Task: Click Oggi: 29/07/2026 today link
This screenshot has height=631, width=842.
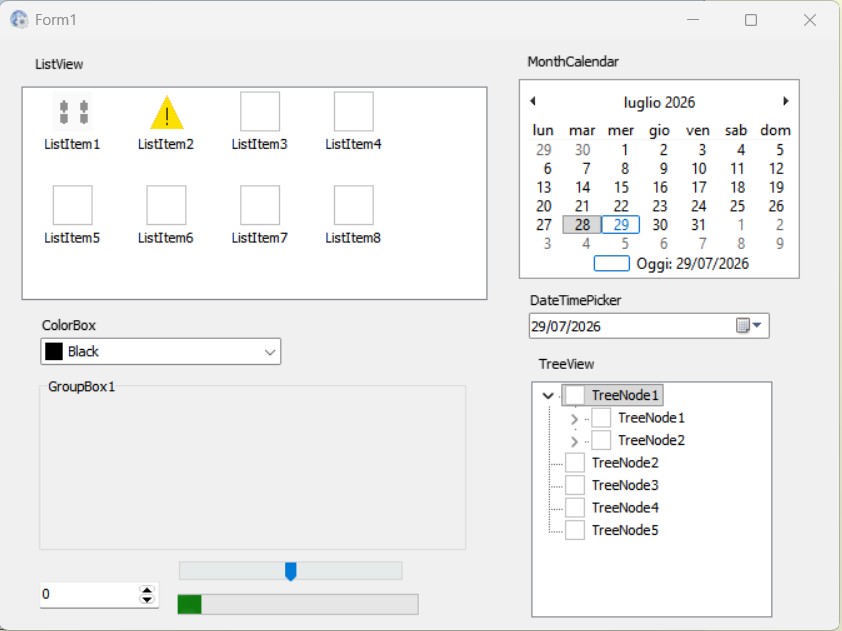Action: click(692, 264)
